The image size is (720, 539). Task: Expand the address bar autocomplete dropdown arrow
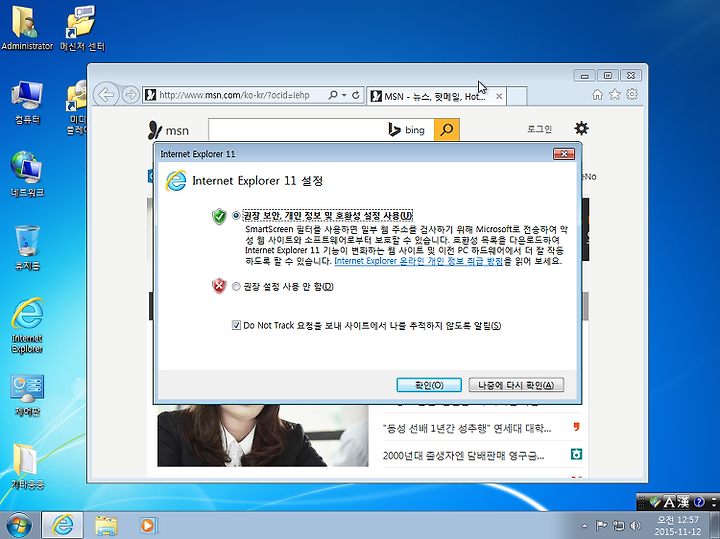pyautogui.click(x=344, y=95)
